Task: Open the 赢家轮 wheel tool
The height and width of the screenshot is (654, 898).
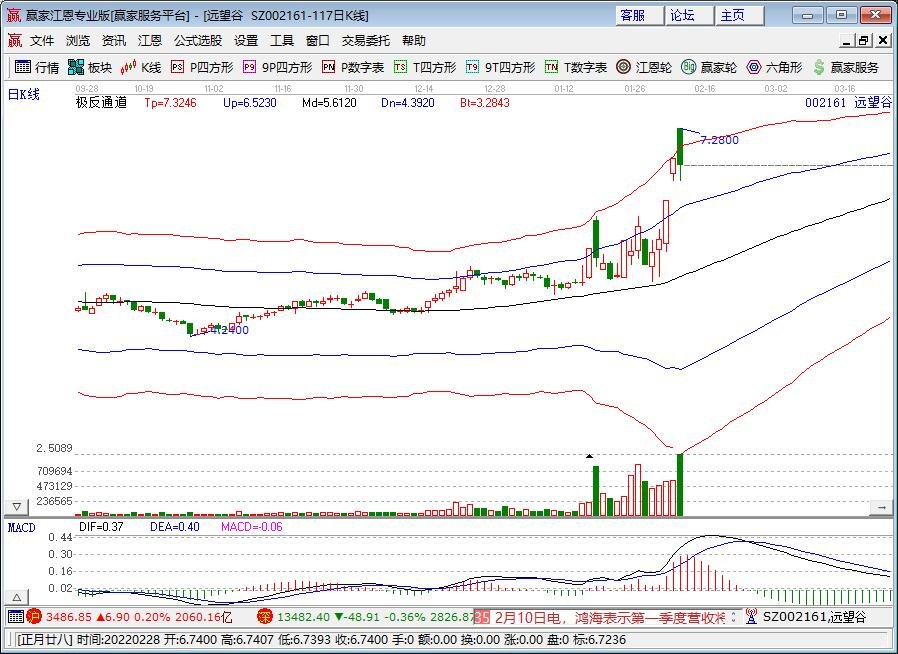Action: click(x=709, y=67)
